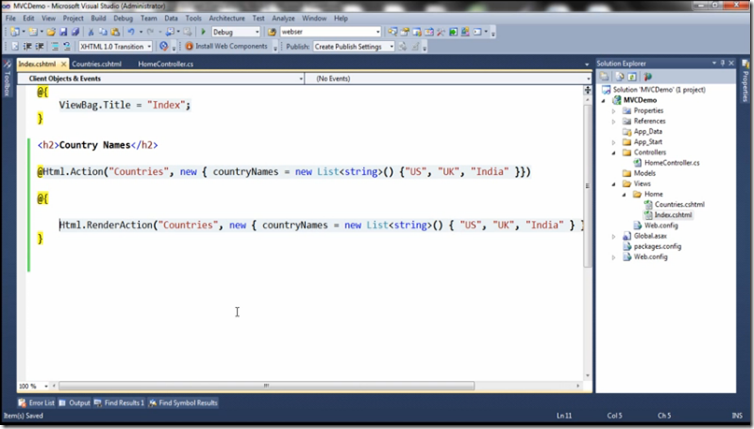Click the Undo arrow icon
The image size is (754, 429).
click(x=131, y=32)
